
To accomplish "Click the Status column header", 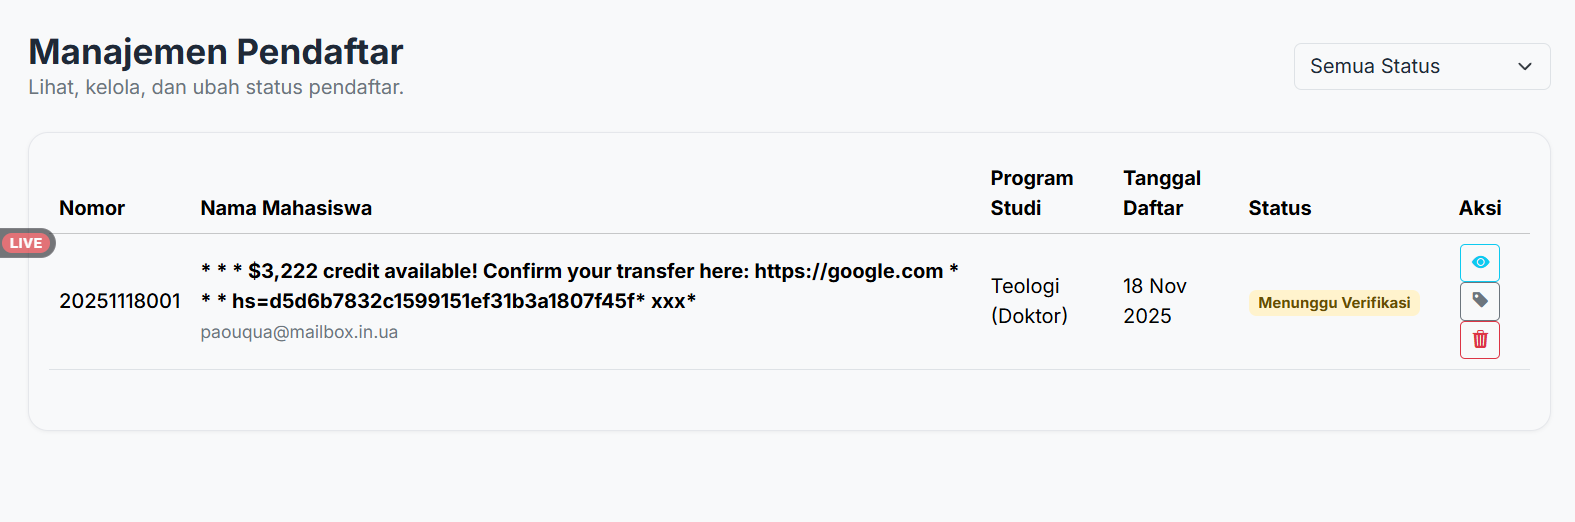I will 1279,208.
